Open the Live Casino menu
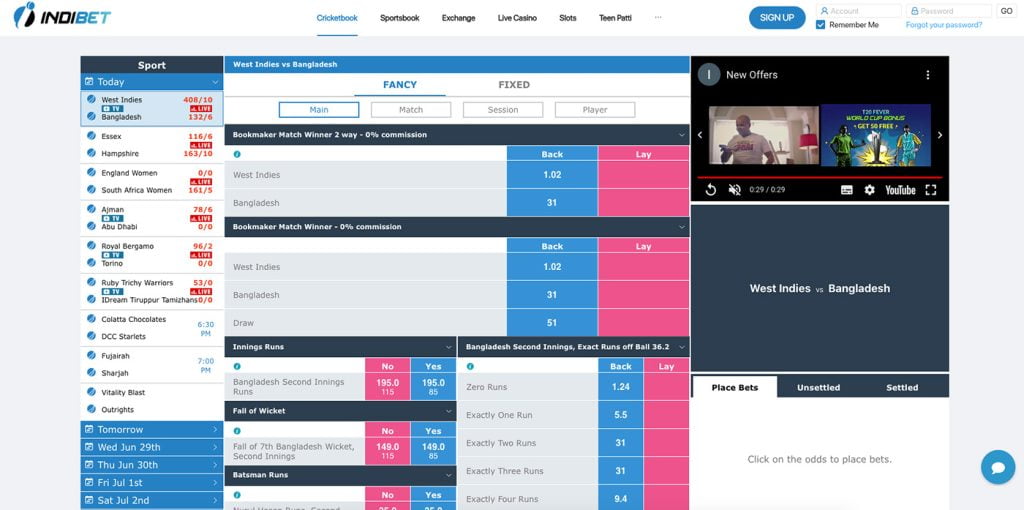Image resolution: width=1024 pixels, height=510 pixels. click(x=517, y=18)
